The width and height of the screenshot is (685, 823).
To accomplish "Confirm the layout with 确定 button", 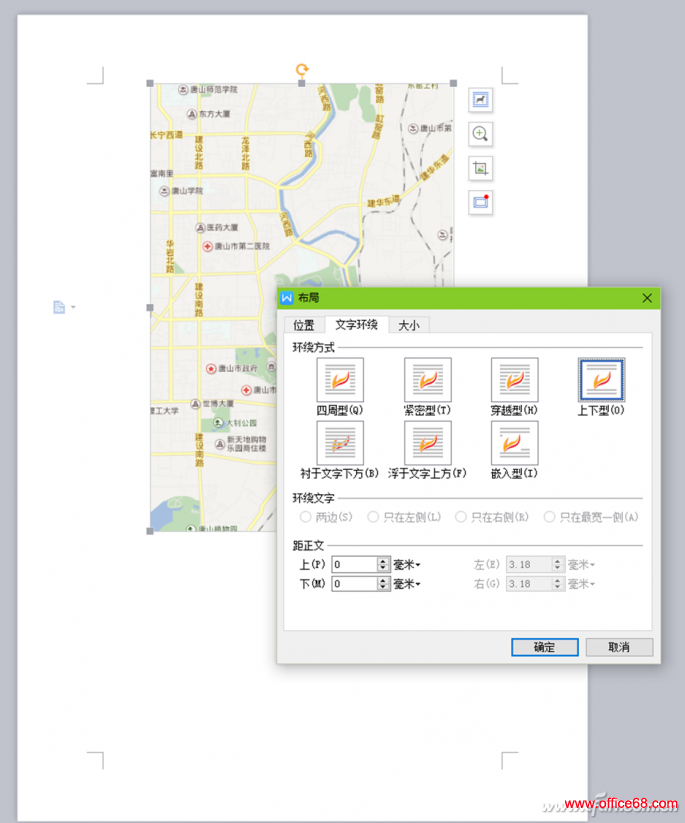I will 545,647.
